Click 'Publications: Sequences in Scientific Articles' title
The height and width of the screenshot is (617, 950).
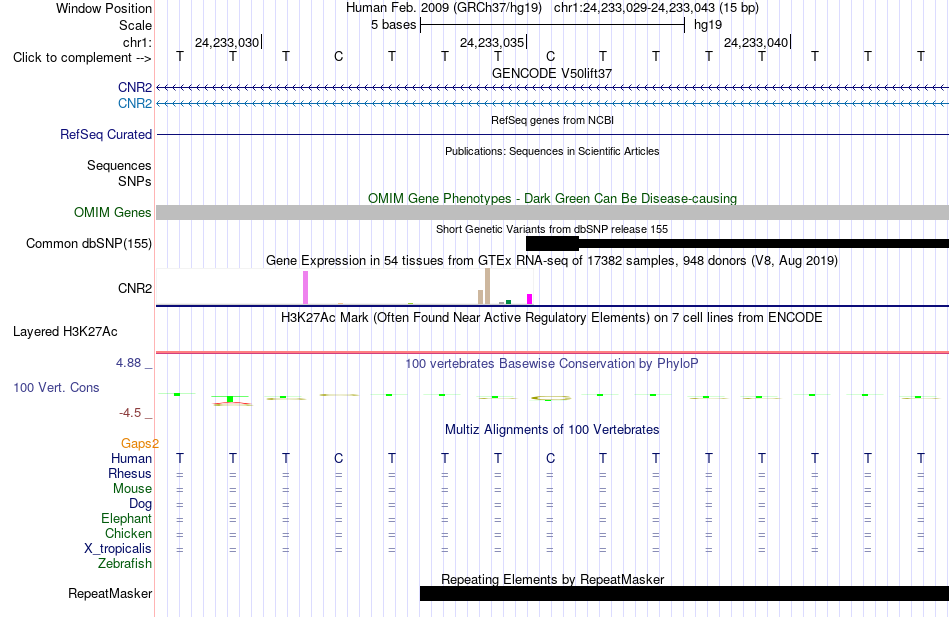[x=552, y=151]
